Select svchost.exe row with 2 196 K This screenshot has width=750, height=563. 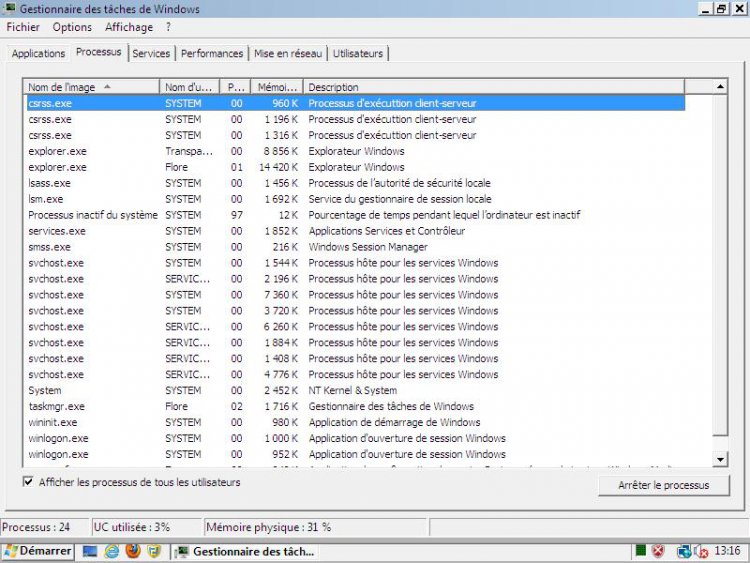click(x=356, y=279)
